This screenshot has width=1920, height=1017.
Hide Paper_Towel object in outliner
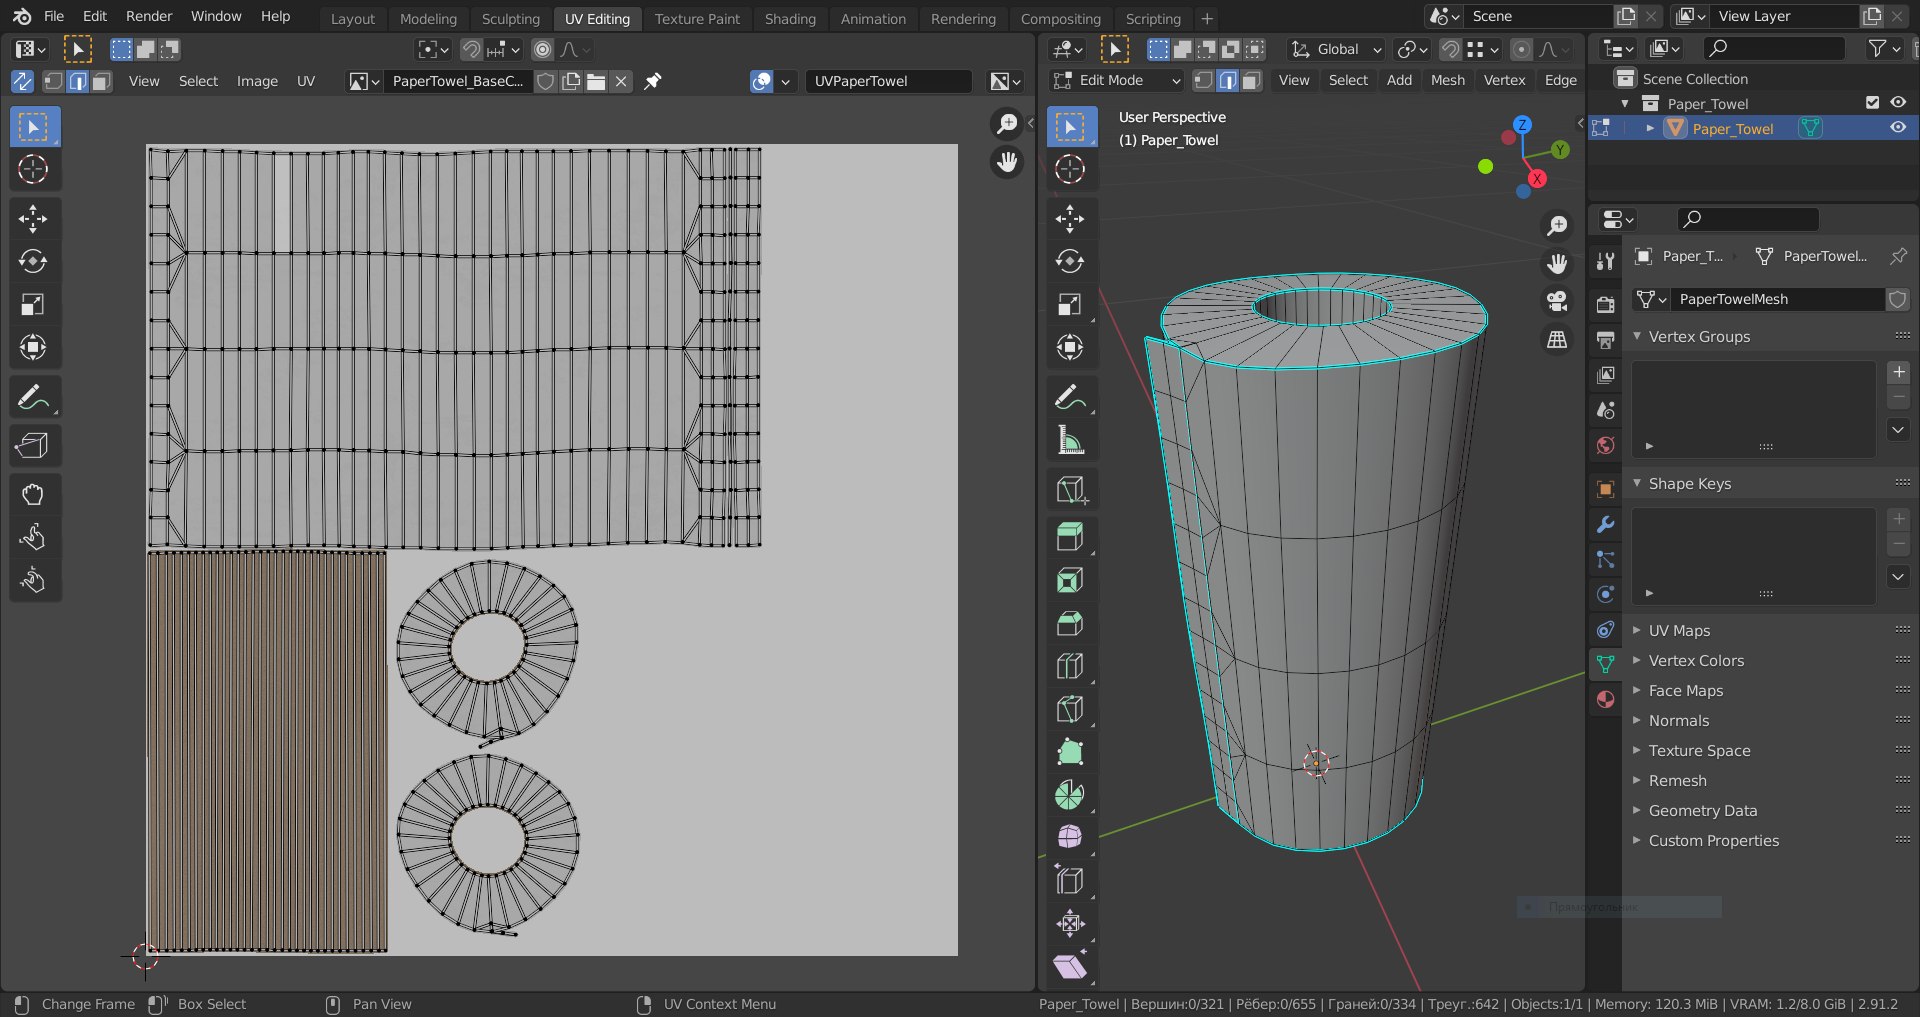coord(1897,128)
